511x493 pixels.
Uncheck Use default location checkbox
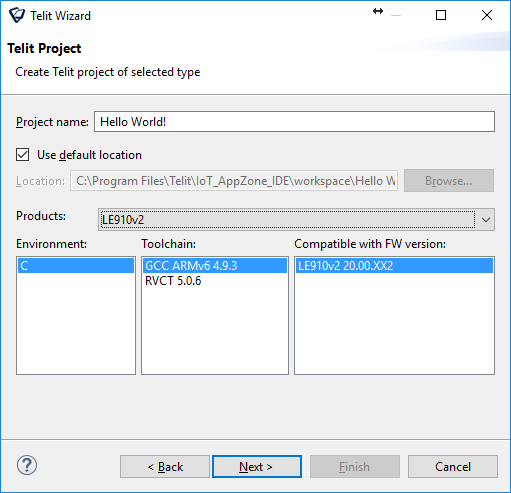tap(23, 155)
